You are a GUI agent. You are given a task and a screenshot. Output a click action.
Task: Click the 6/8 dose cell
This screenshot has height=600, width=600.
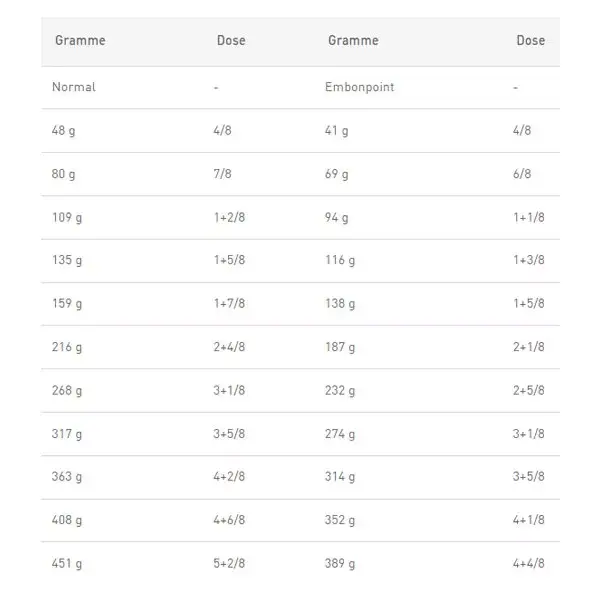(522, 174)
